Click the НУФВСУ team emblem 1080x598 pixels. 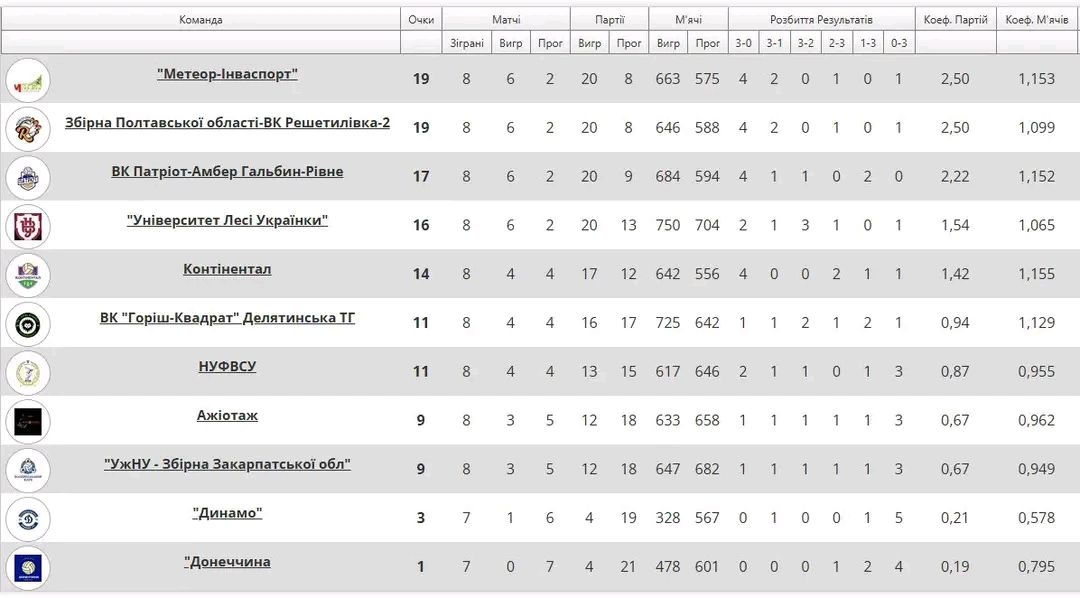[x=28, y=371]
